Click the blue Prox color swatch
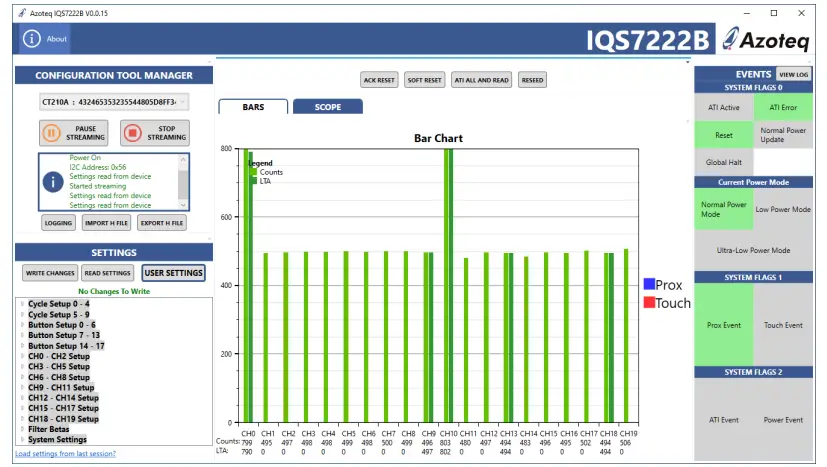 649,285
